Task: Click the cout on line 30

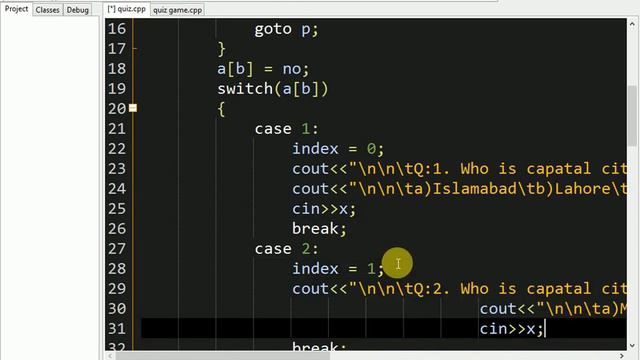Action: click(x=553, y=309)
